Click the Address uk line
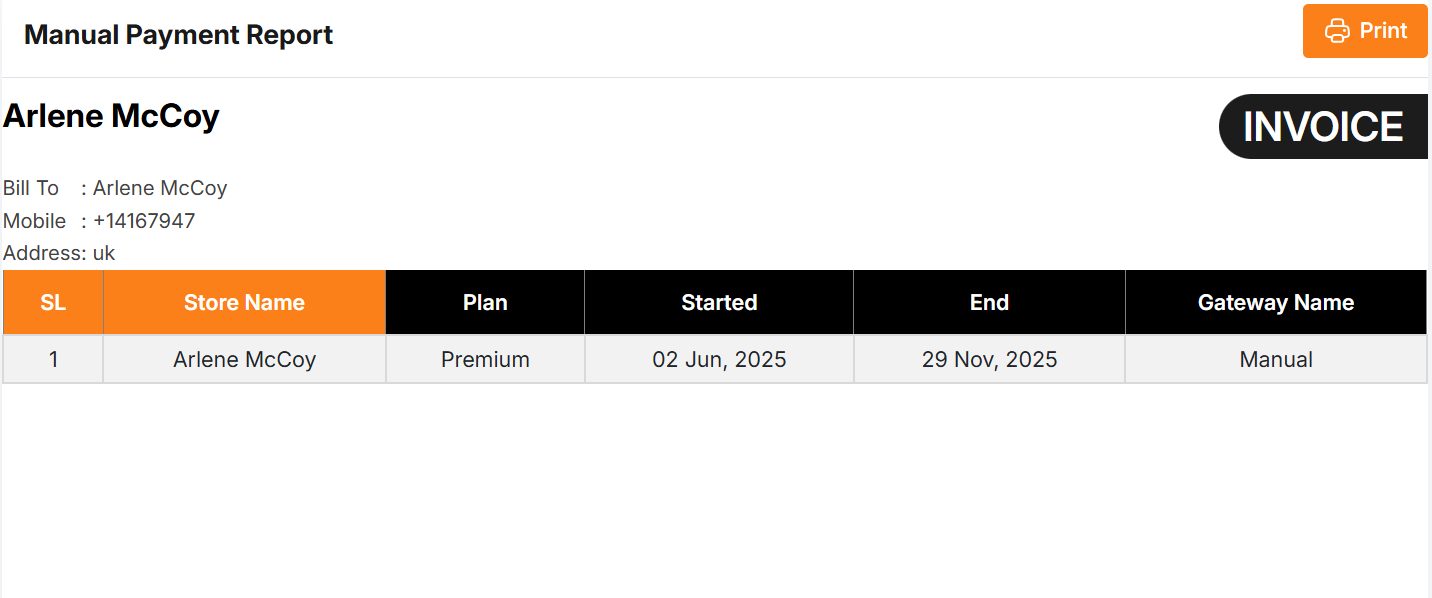The width and height of the screenshot is (1432, 598). coord(59,253)
